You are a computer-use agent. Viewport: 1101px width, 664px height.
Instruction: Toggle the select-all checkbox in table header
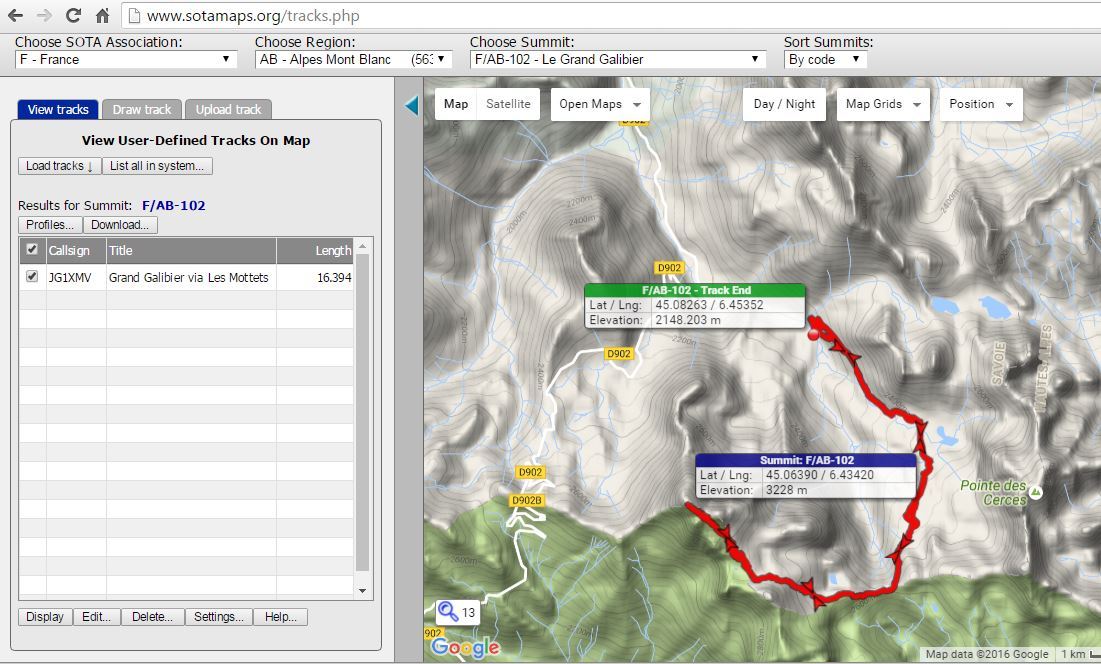click(32, 249)
